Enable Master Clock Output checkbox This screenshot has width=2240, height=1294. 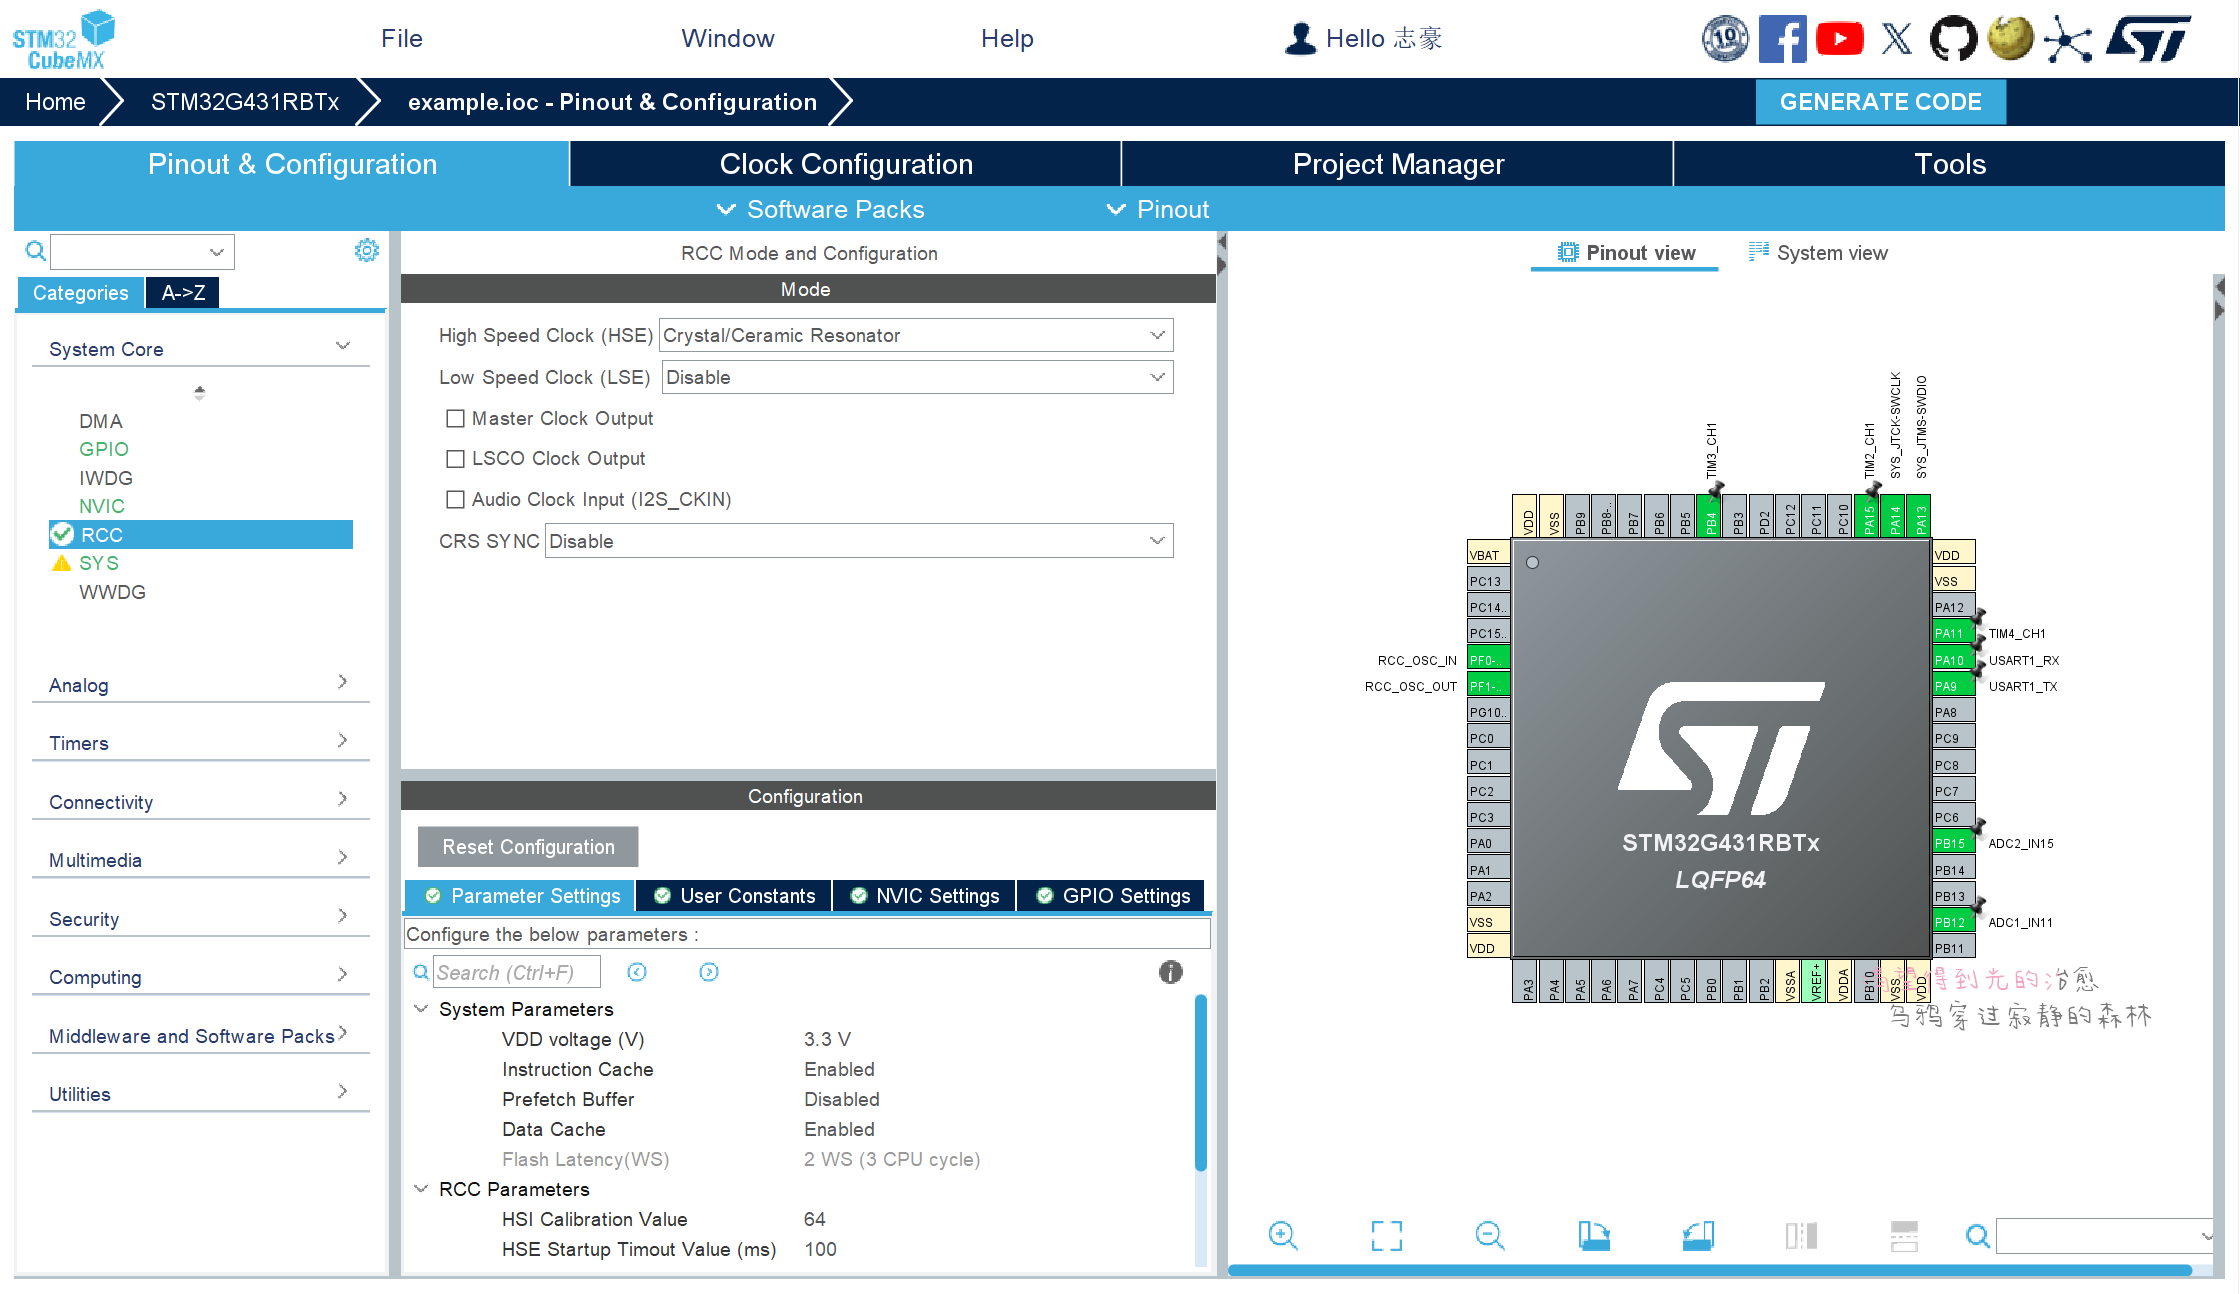456,419
